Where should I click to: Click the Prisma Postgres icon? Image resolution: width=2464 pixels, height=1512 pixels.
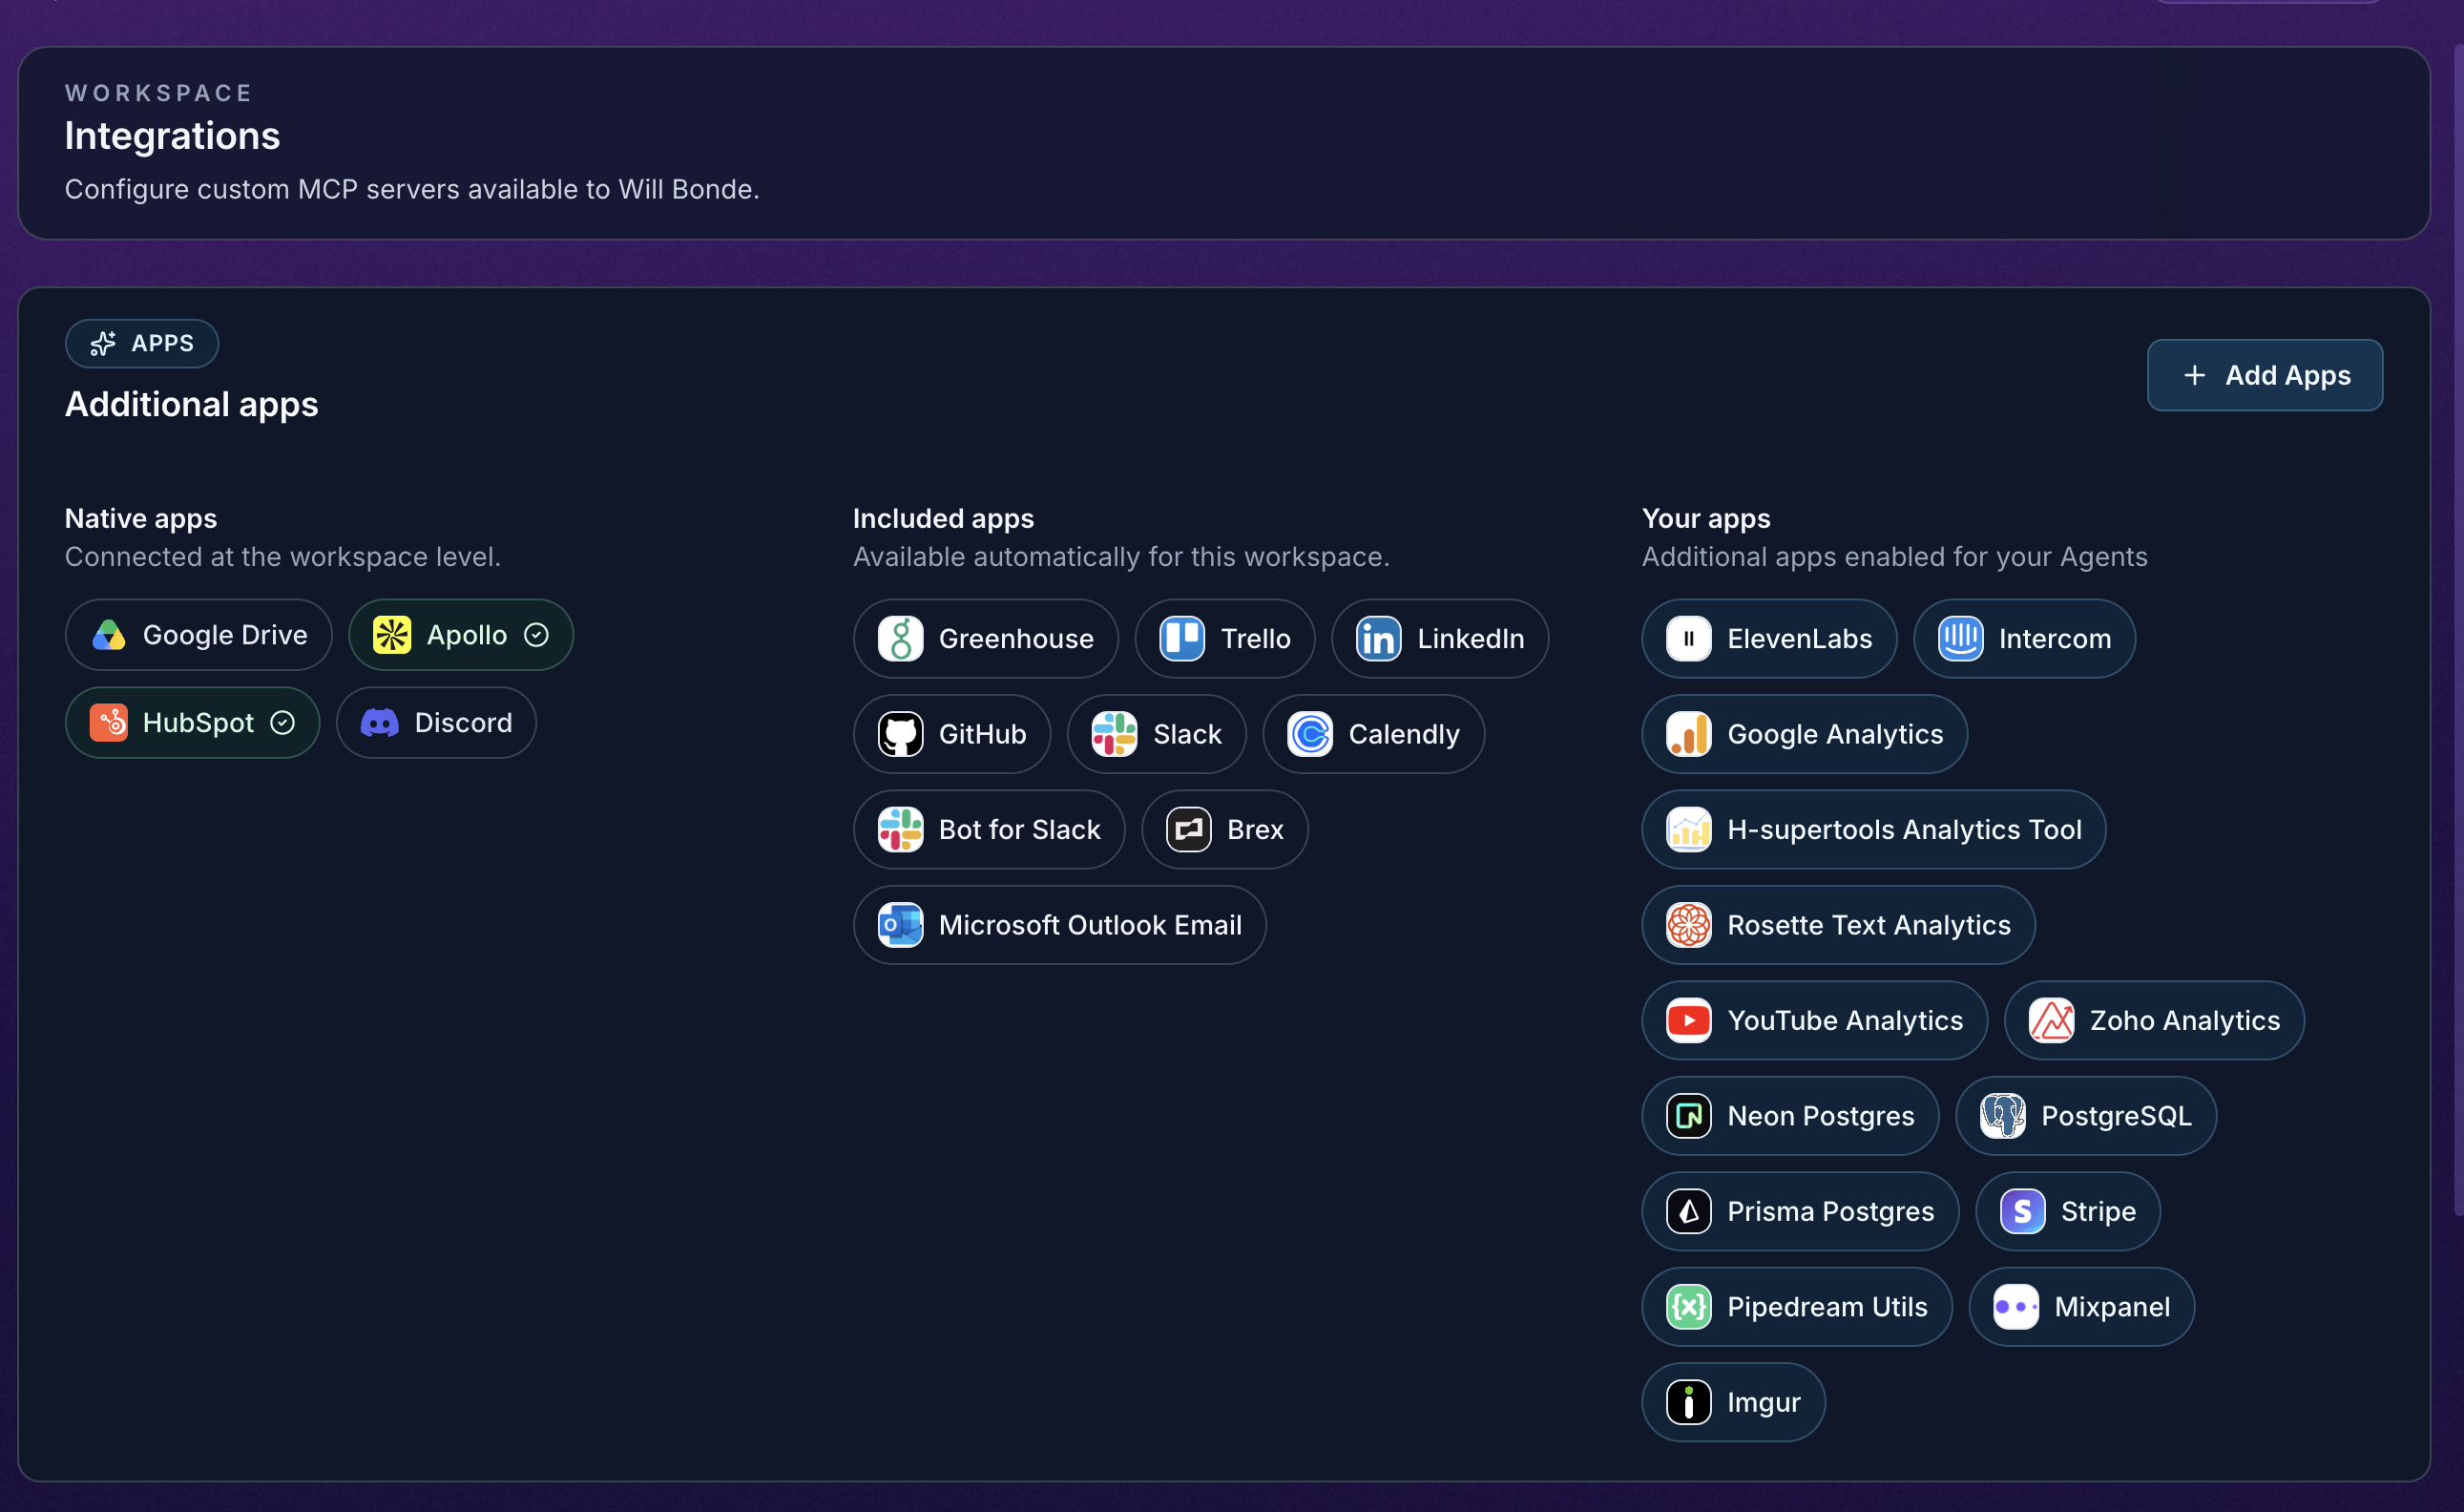point(1689,1211)
